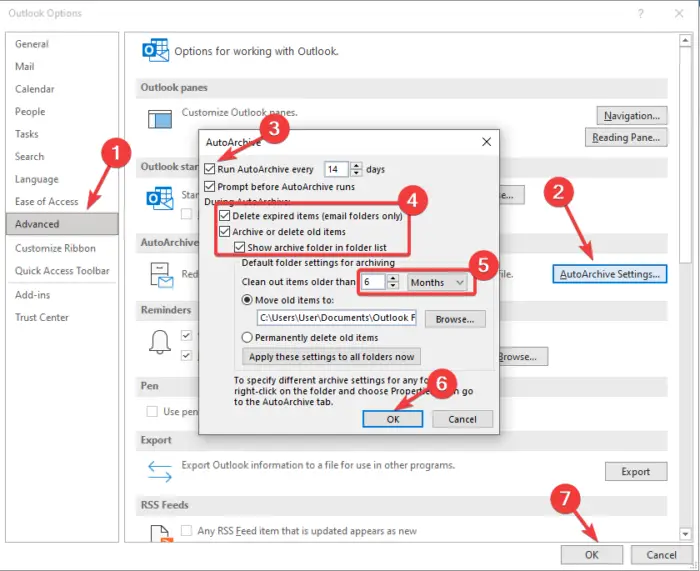The width and height of the screenshot is (700, 571).
Task: Click scrollbar down arrow in options pane
Action: pos(685,534)
